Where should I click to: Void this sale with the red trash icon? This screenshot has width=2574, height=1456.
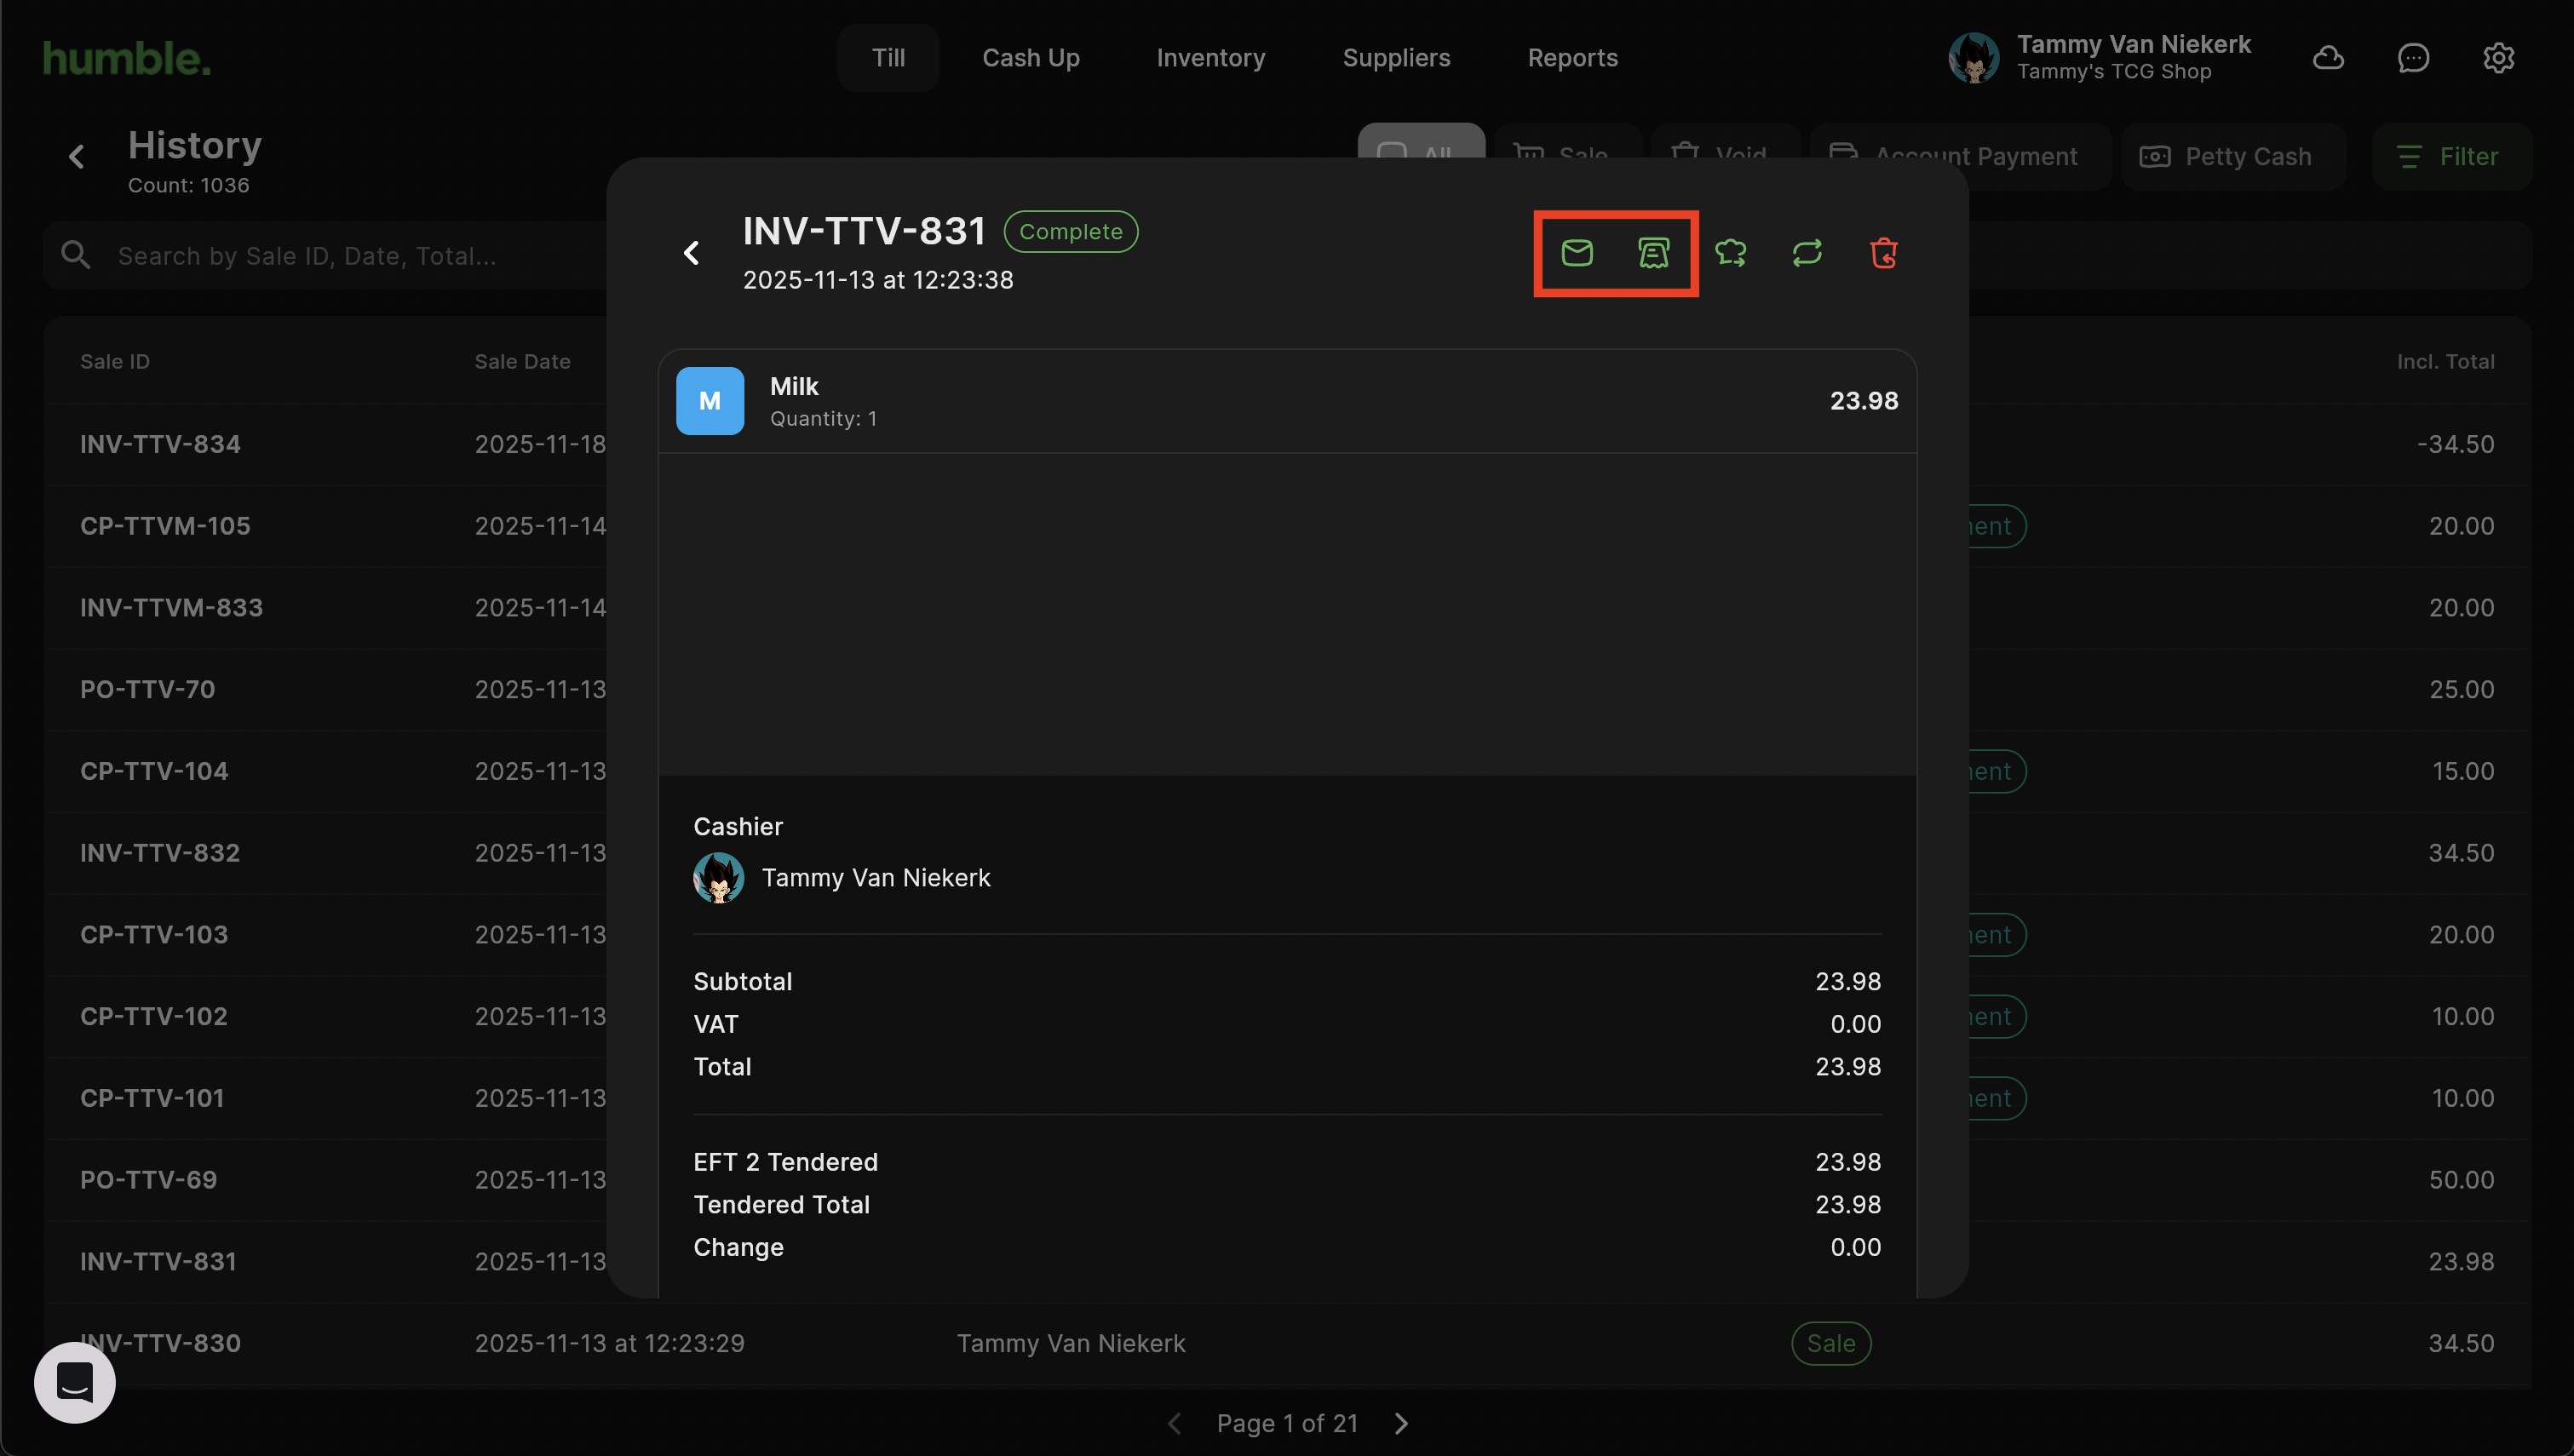tap(1884, 253)
